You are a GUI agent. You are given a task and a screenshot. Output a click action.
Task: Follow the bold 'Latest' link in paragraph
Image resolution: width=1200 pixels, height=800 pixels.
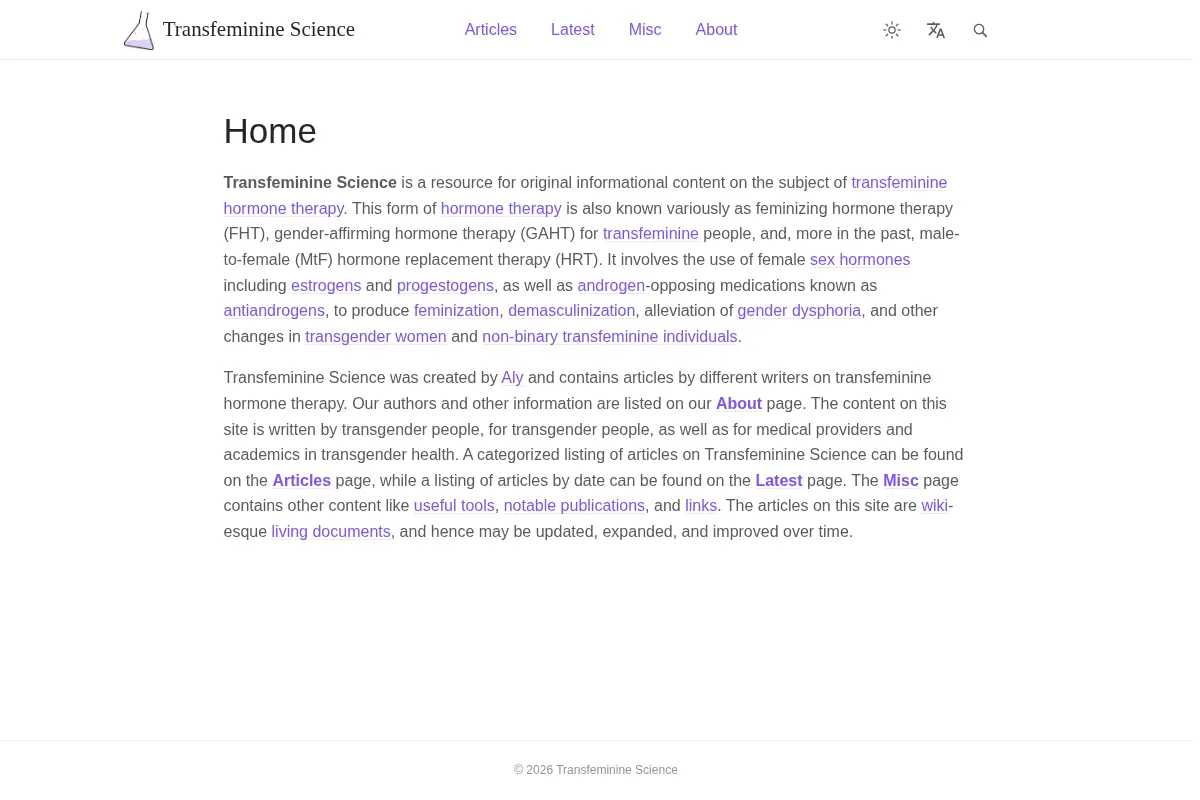[779, 481]
